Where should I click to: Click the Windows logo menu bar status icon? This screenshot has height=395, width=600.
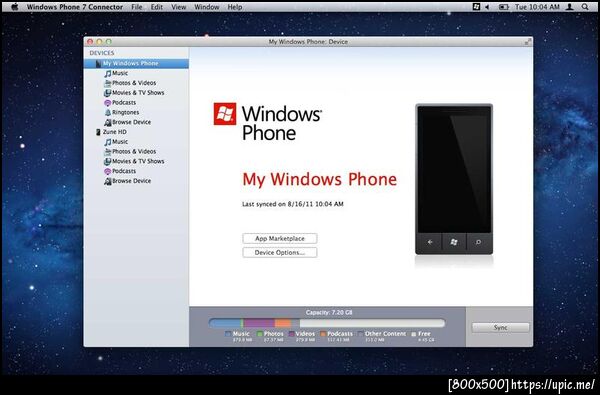(476, 7)
